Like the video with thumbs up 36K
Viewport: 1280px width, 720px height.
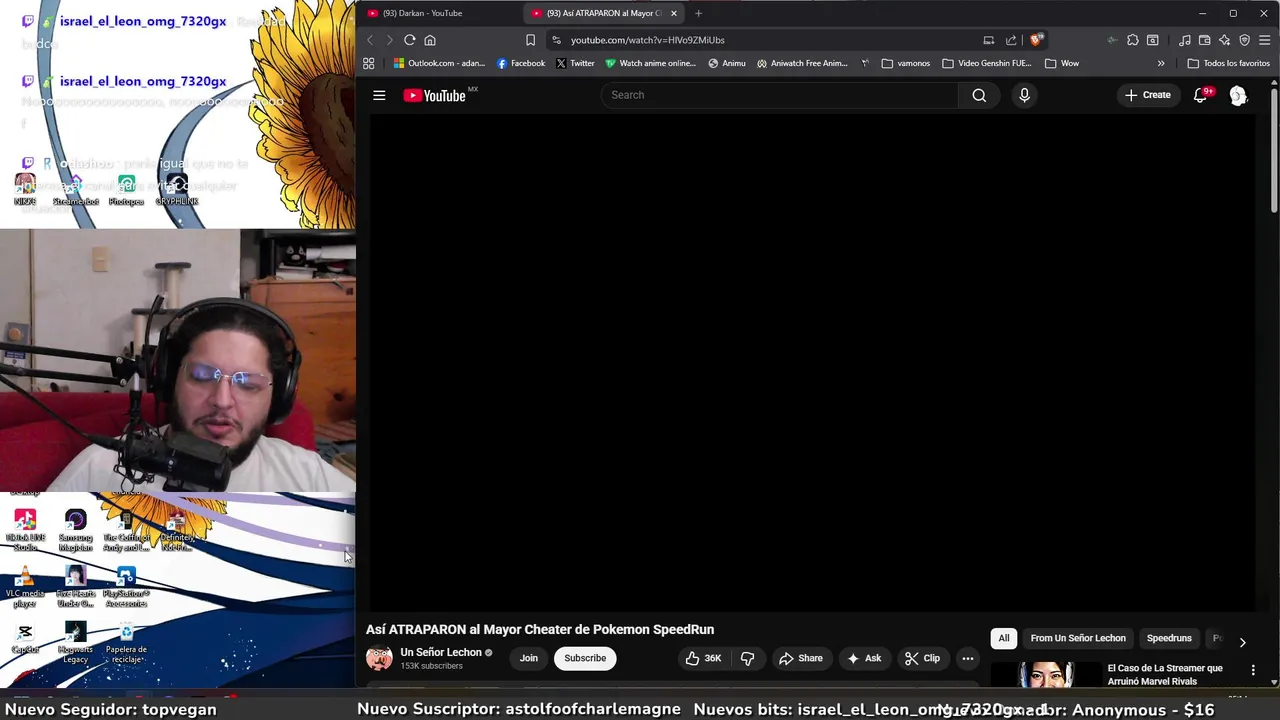[702, 658]
